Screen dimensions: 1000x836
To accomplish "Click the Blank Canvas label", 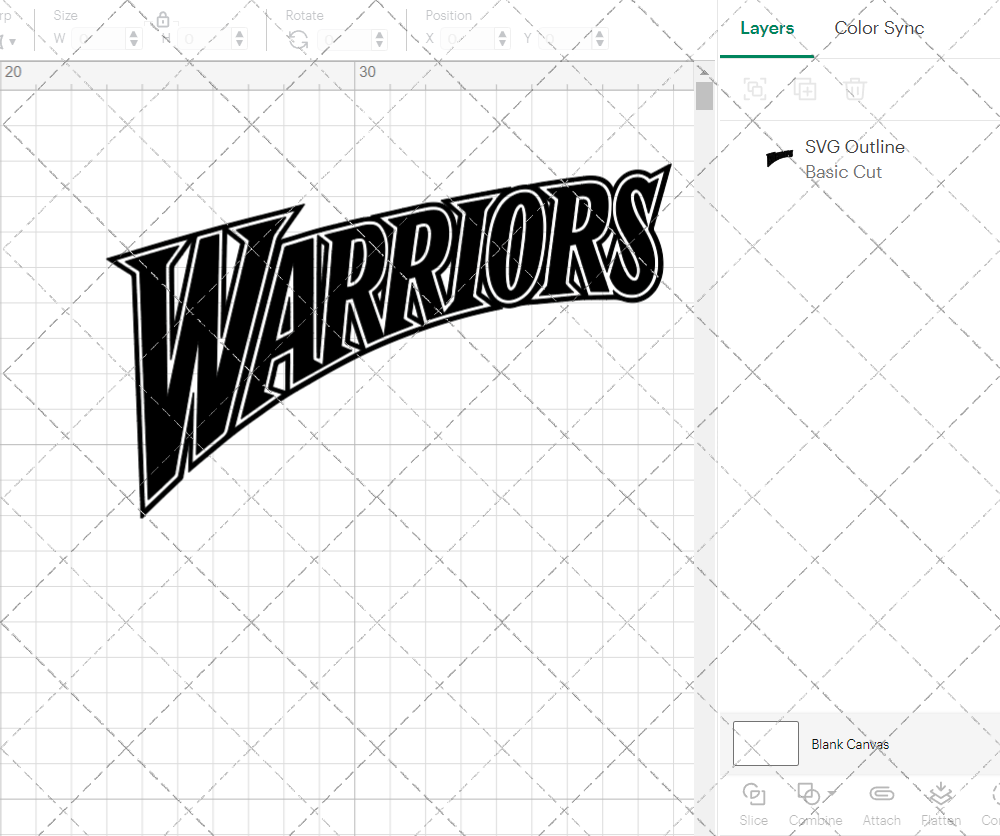I will 851,744.
